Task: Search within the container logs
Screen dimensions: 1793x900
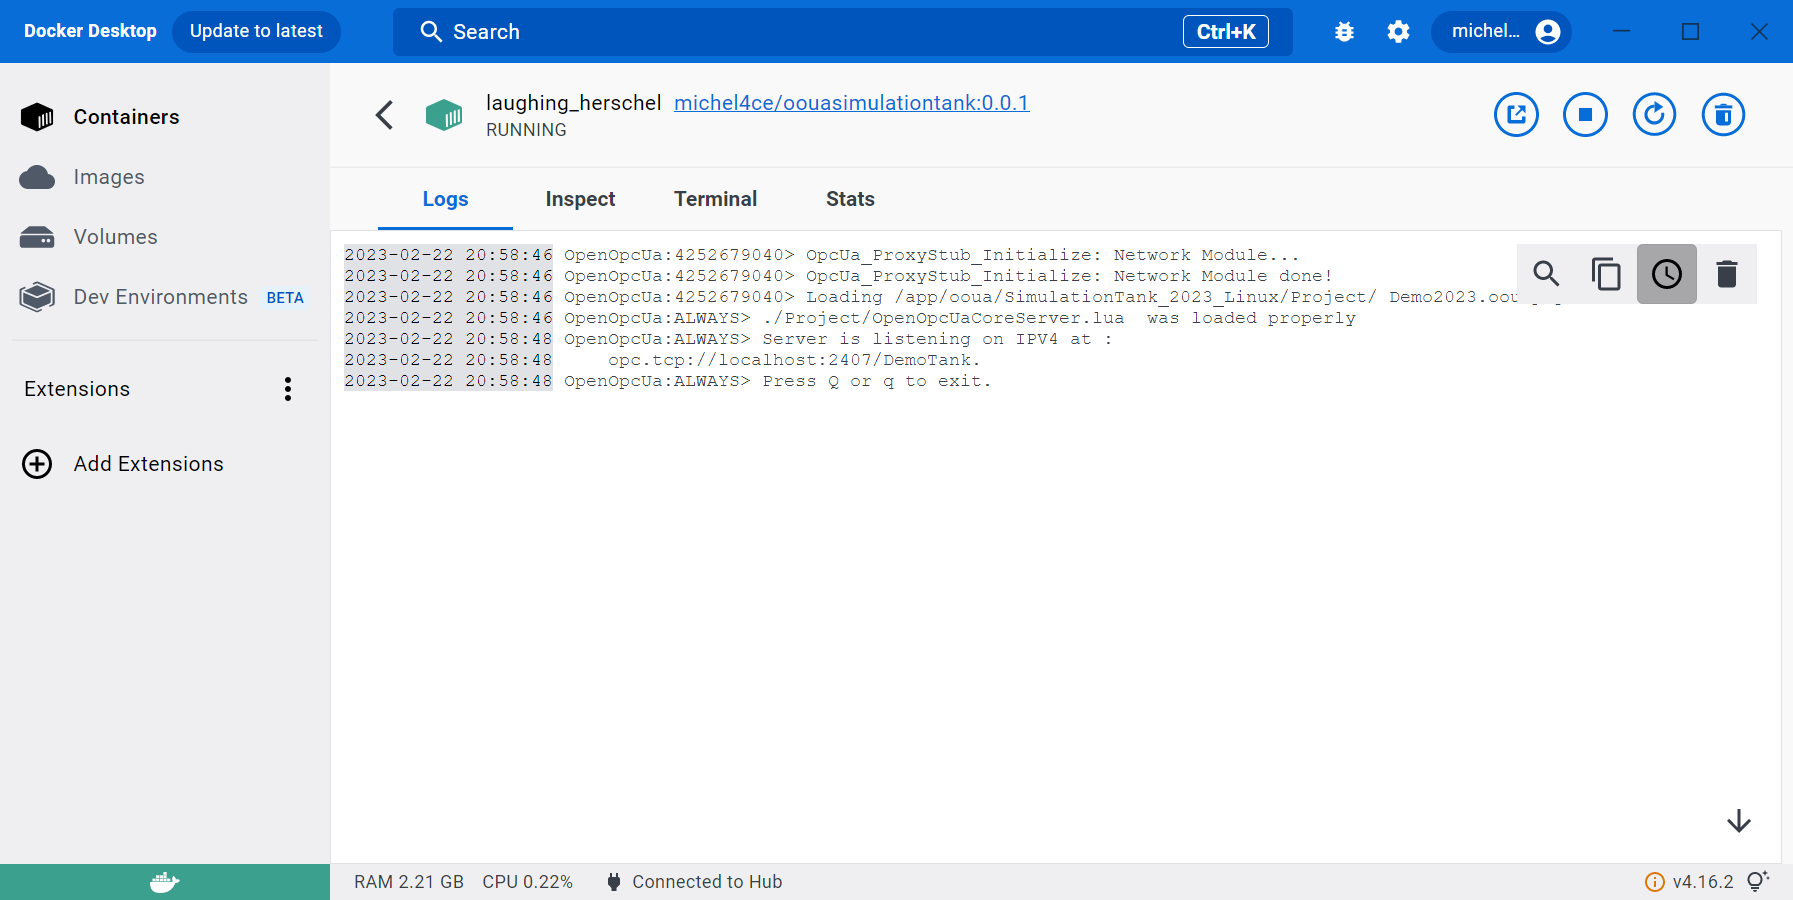Action: tap(1546, 274)
